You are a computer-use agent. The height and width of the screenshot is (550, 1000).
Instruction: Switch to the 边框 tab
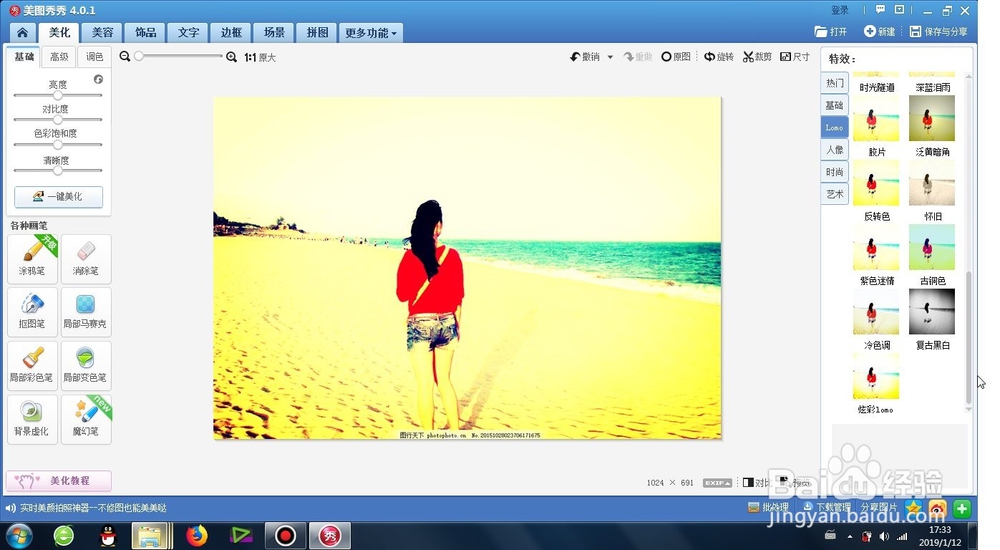click(231, 33)
